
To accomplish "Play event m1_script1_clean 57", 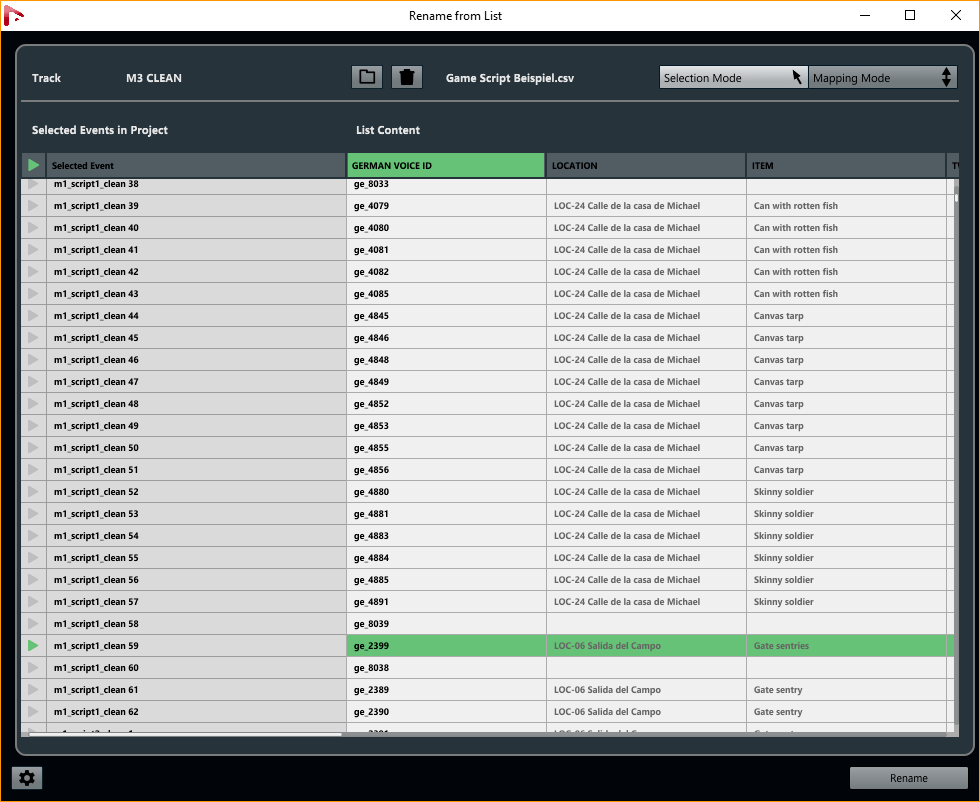I will [x=34, y=601].
